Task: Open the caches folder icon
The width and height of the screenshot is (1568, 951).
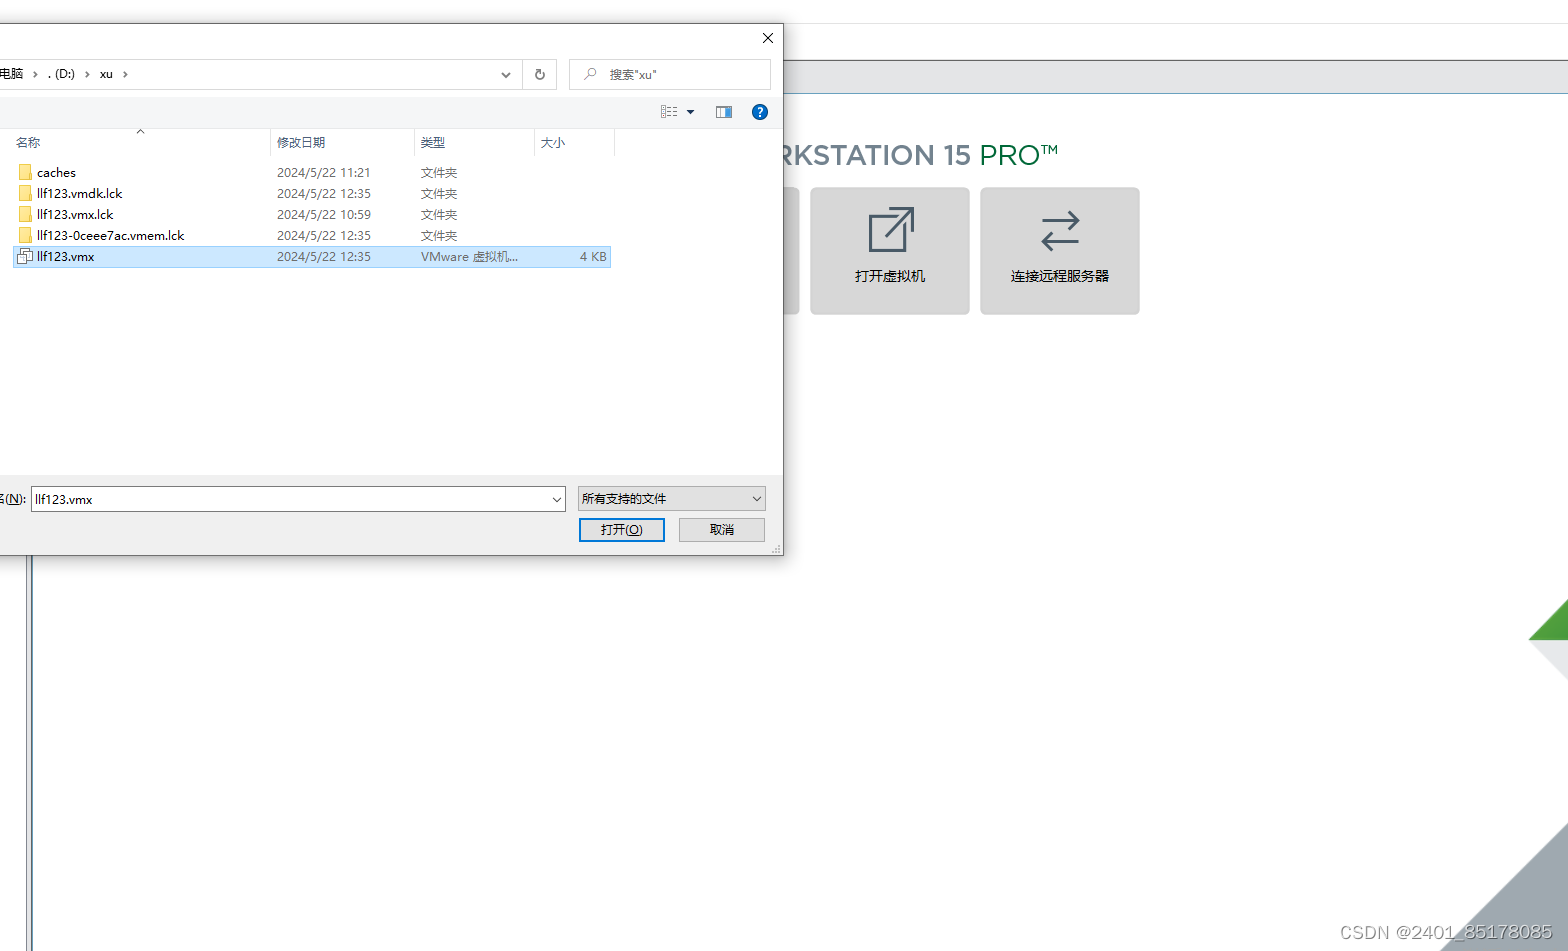Action: 25,172
